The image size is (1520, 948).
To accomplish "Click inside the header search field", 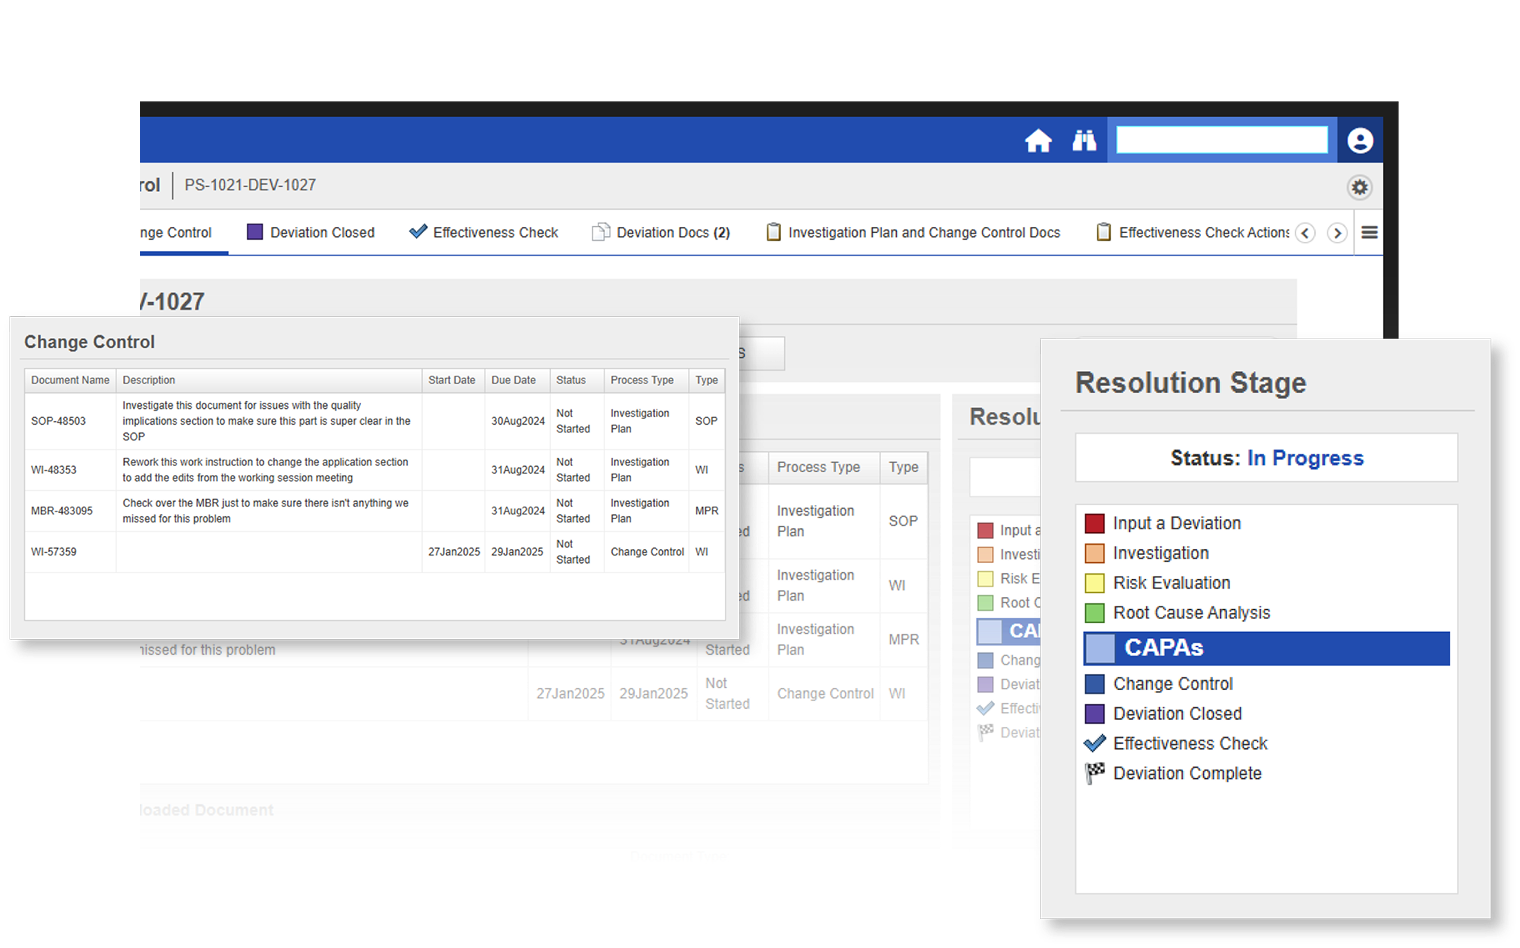I will [x=1222, y=139].
